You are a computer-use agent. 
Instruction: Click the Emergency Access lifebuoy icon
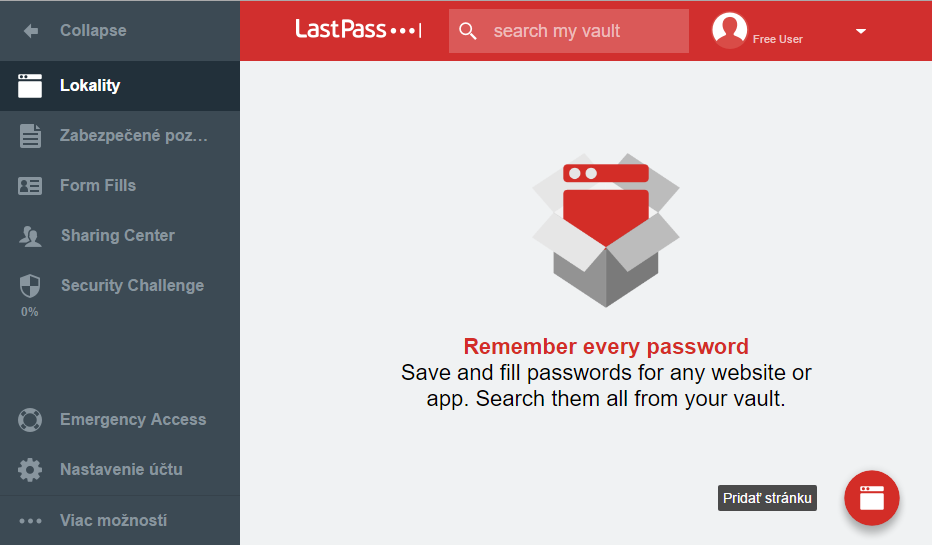point(30,420)
